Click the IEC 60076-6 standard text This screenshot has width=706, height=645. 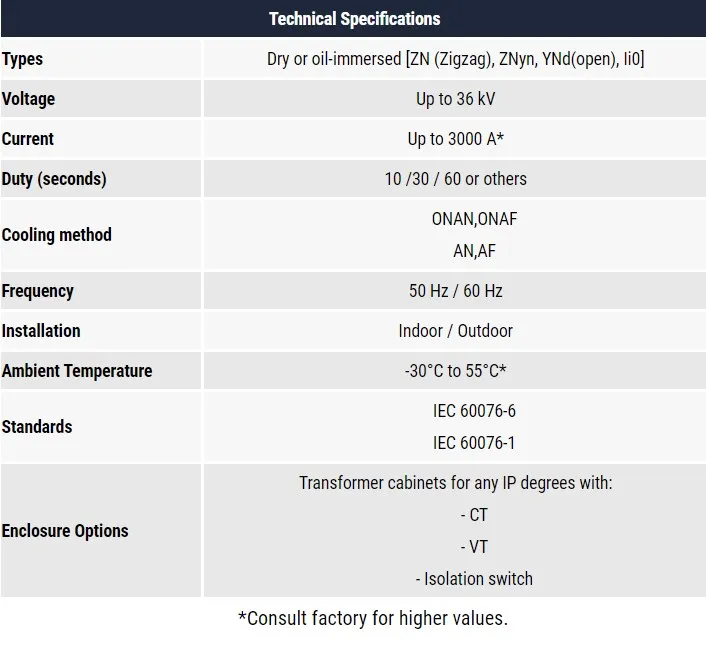click(474, 411)
